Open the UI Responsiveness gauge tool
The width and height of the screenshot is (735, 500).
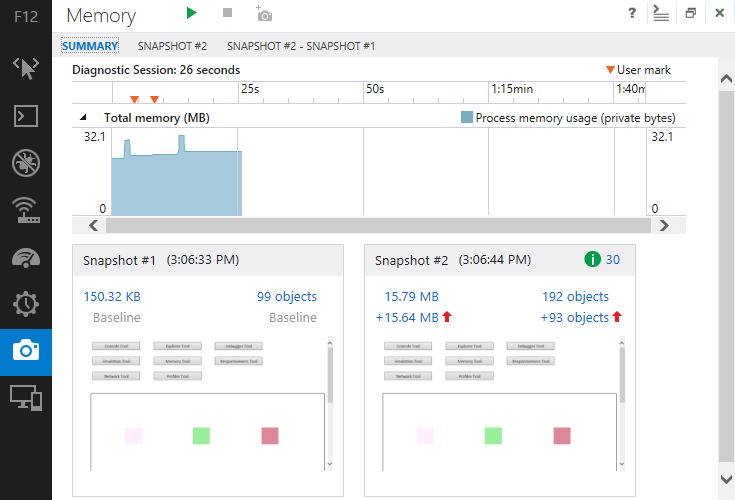pyautogui.click(x=26, y=257)
